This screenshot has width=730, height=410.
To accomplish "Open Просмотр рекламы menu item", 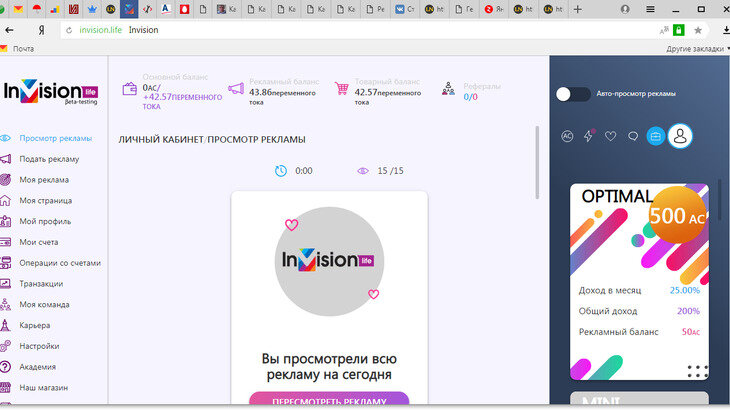I will (x=55, y=138).
